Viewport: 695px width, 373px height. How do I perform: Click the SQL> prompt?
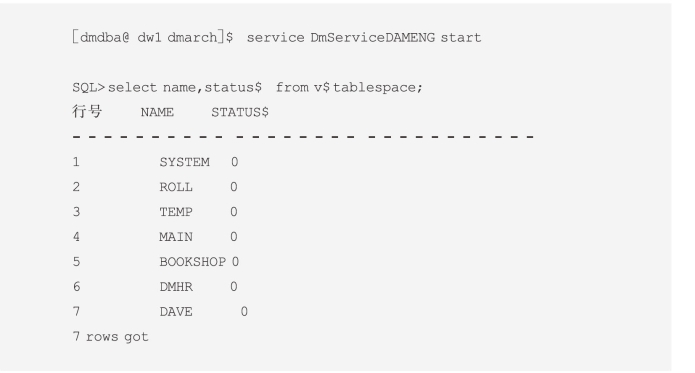pyautogui.click(x=88, y=87)
